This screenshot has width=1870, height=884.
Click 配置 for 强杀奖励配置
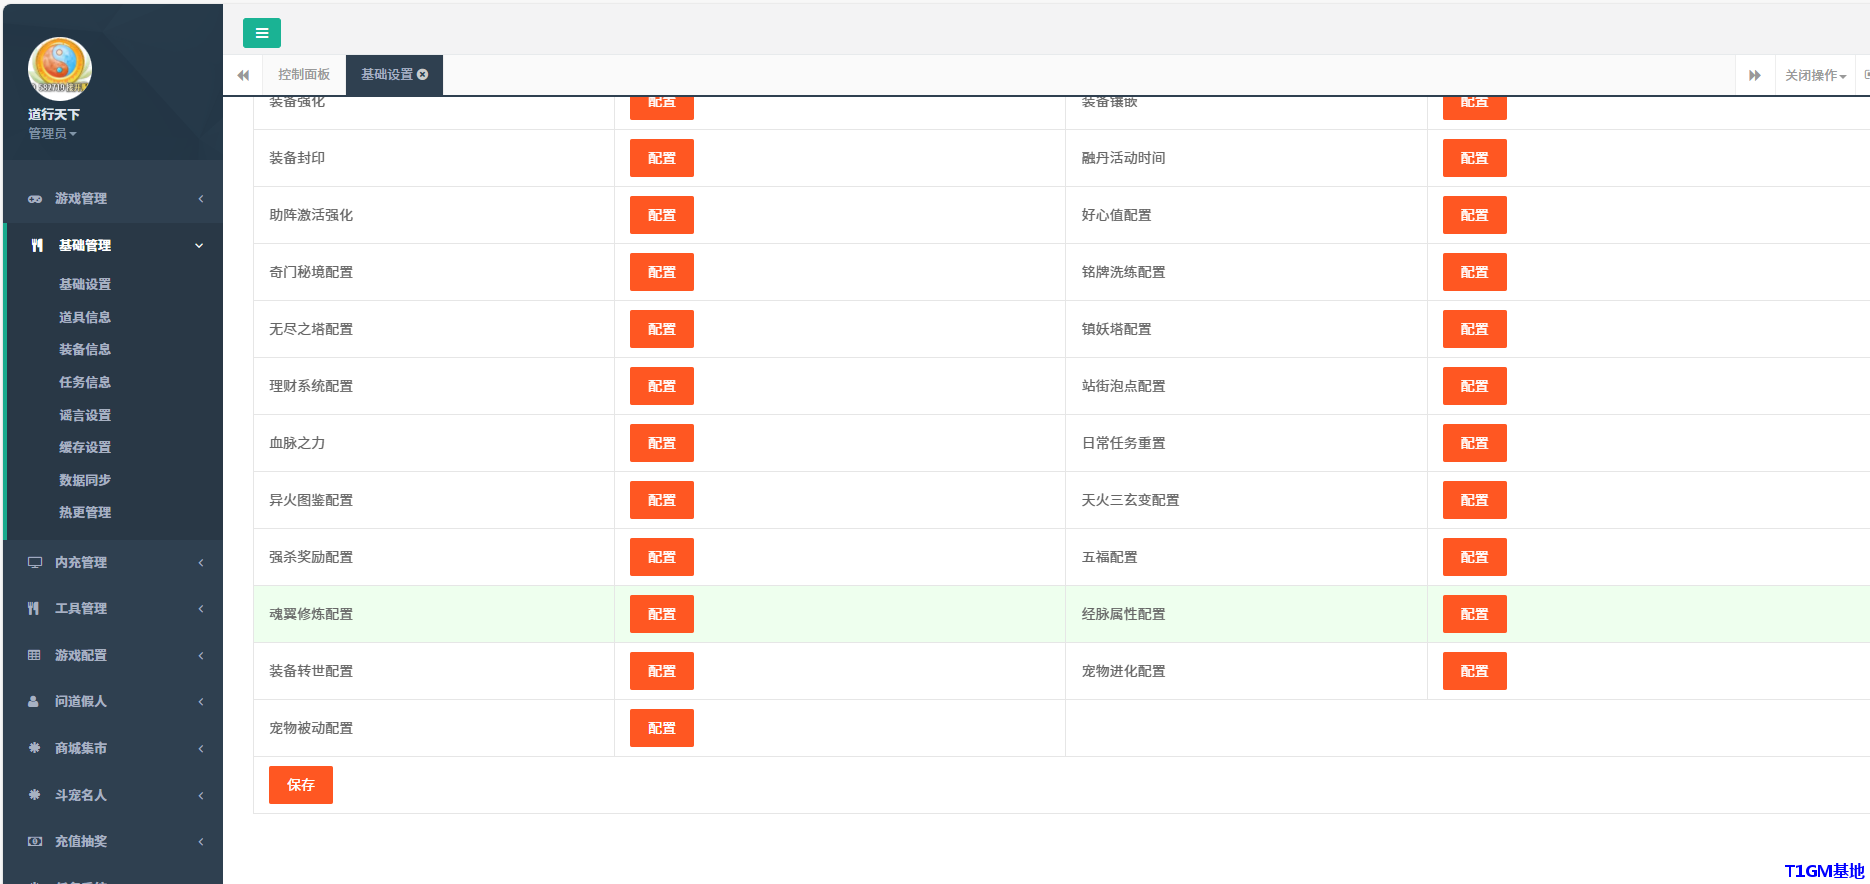[x=662, y=557]
